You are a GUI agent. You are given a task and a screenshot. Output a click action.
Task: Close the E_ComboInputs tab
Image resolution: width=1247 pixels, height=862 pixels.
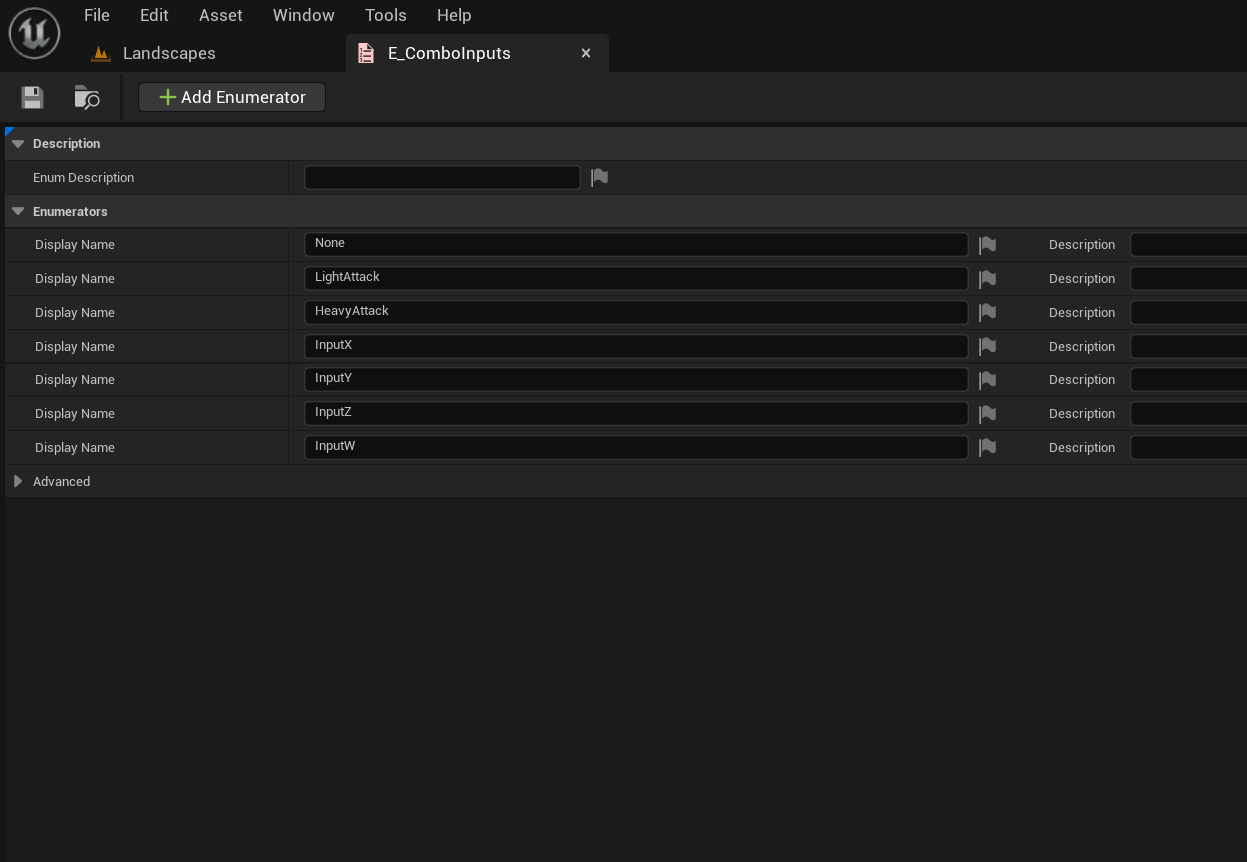click(586, 53)
